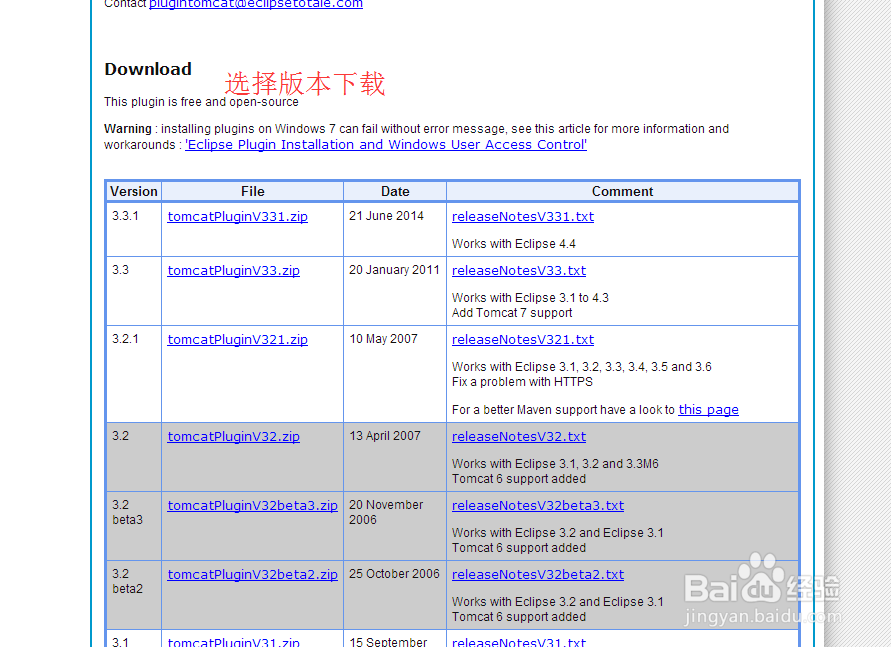Screen dimensions: 891x647
Task: Download tomcatPluginV331.zip
Action: 238,217
